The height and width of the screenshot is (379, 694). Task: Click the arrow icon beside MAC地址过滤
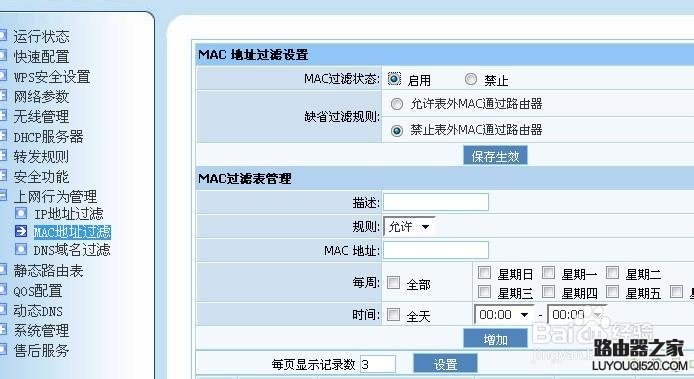coord(21,231)
